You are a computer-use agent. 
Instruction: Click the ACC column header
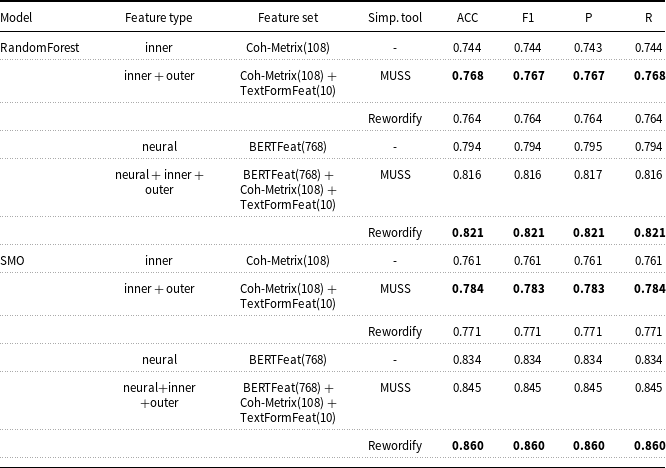[x=467, y=18]
